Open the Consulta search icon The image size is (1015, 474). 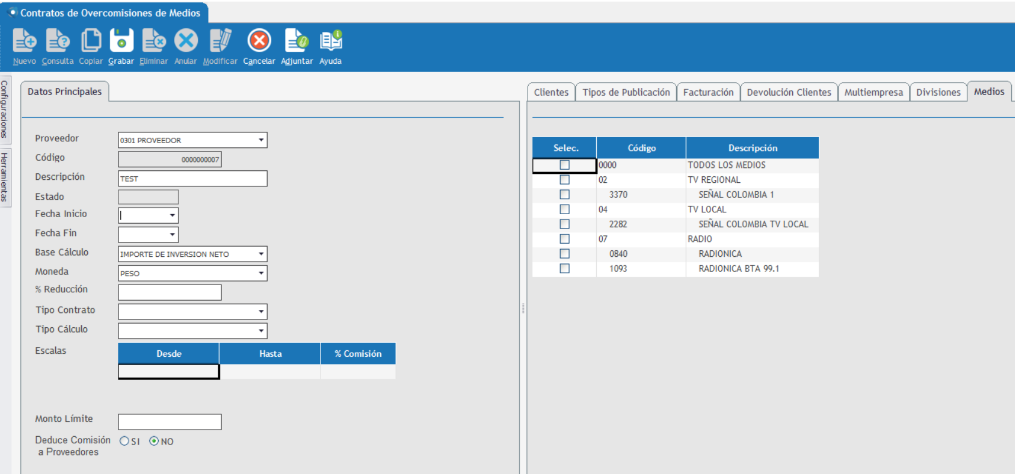point(57,41)
